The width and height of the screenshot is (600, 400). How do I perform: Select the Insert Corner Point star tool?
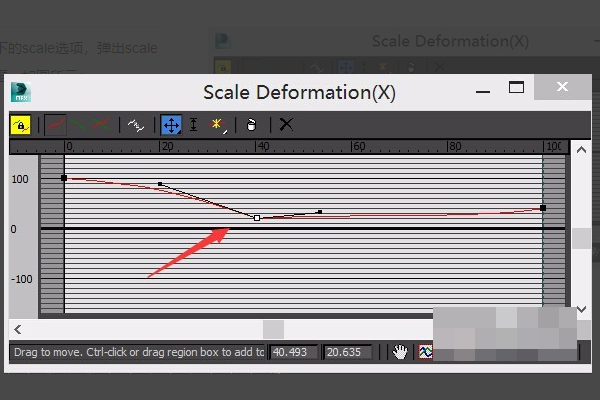click(217, 125)
